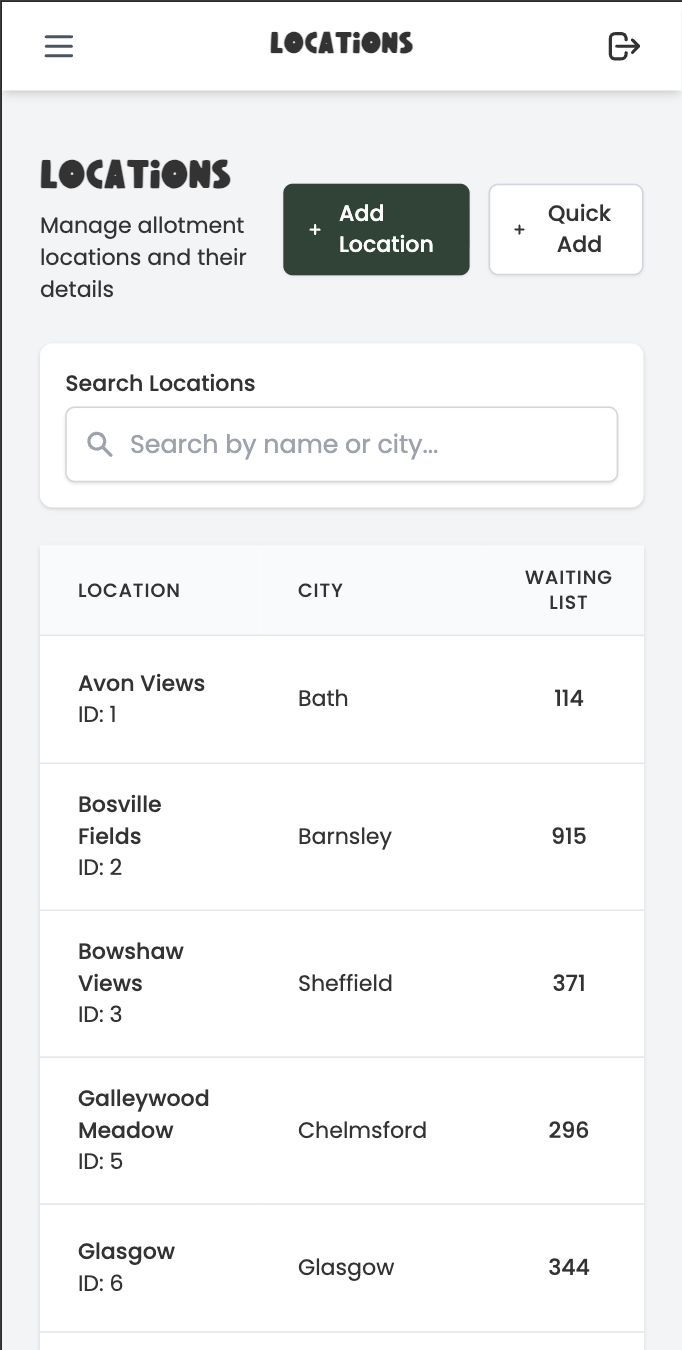
Task: Click the 915 waiting list value
Action: point(568,836)
